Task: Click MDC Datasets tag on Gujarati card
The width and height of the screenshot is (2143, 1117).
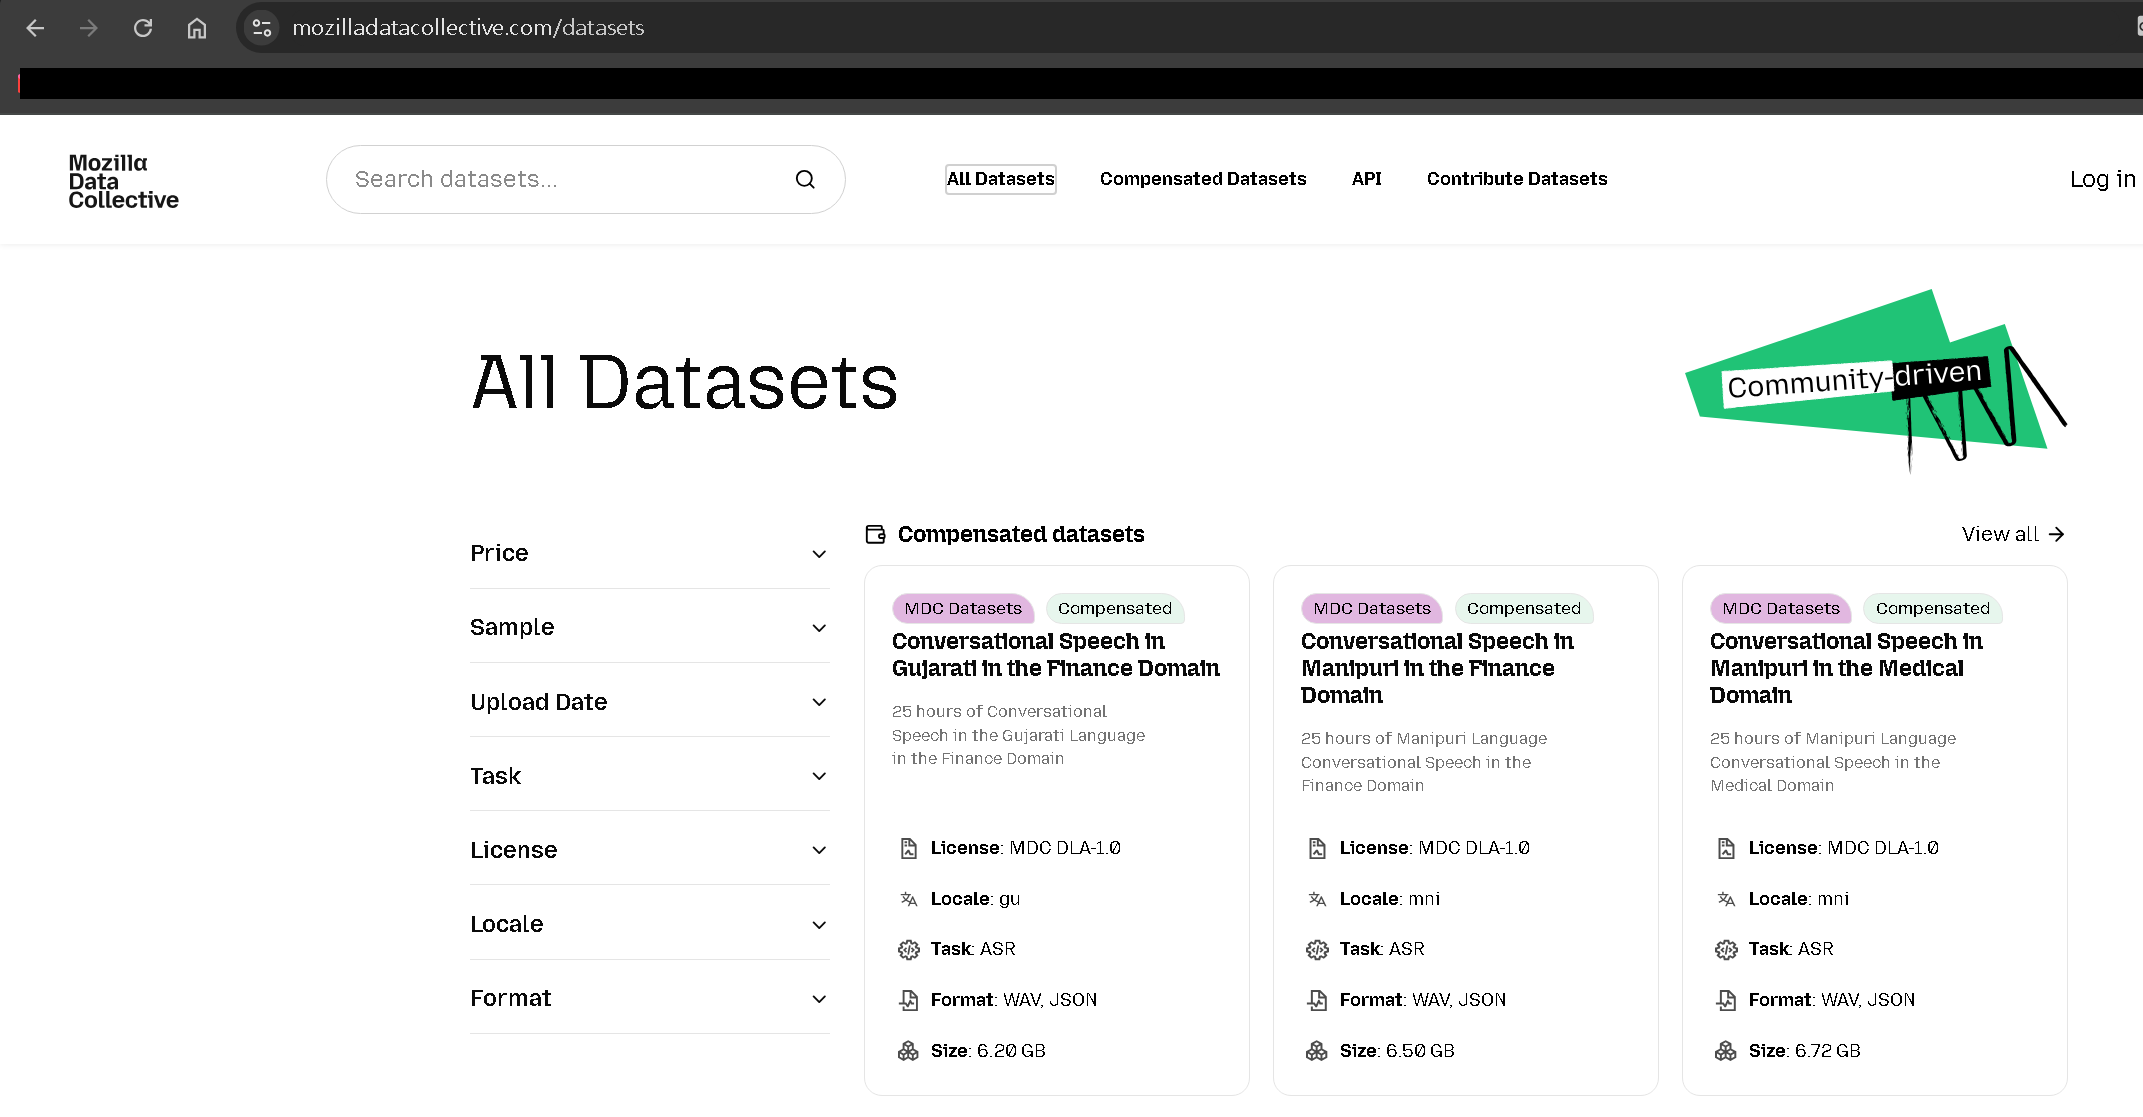Action: pos(963,608)
